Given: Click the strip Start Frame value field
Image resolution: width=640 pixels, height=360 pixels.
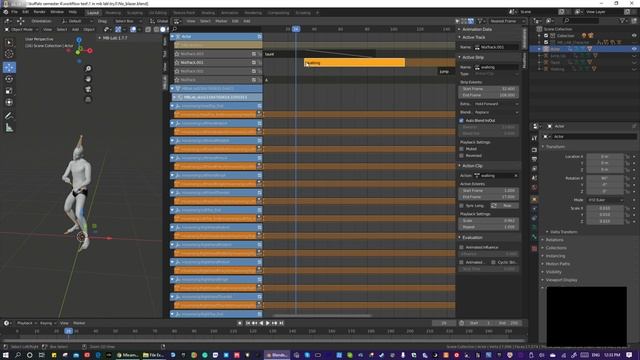Looking at the screenshot, I should coord(489,89).
